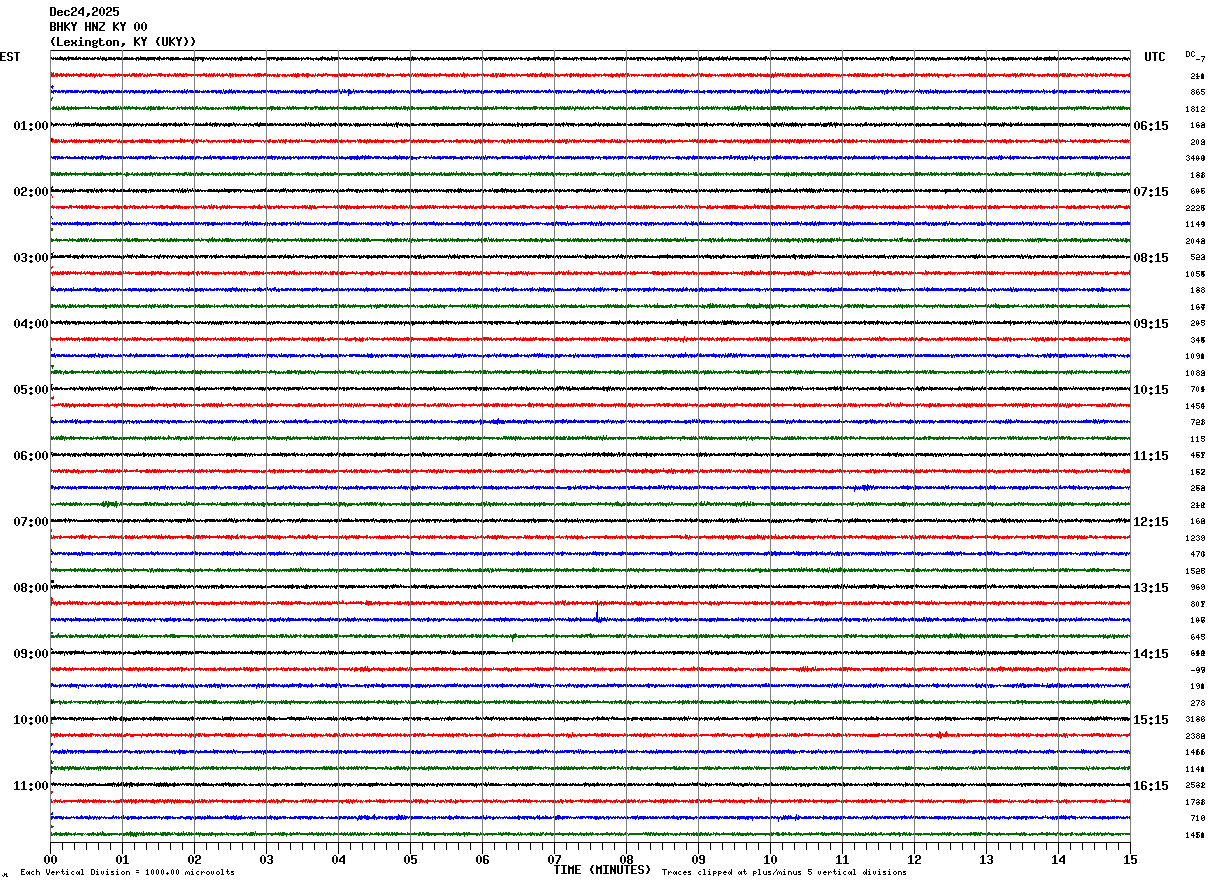This screenshot has height=886, width=1210.
Task: Click the 04 minute axis tick label
Action: click(338, 859)
